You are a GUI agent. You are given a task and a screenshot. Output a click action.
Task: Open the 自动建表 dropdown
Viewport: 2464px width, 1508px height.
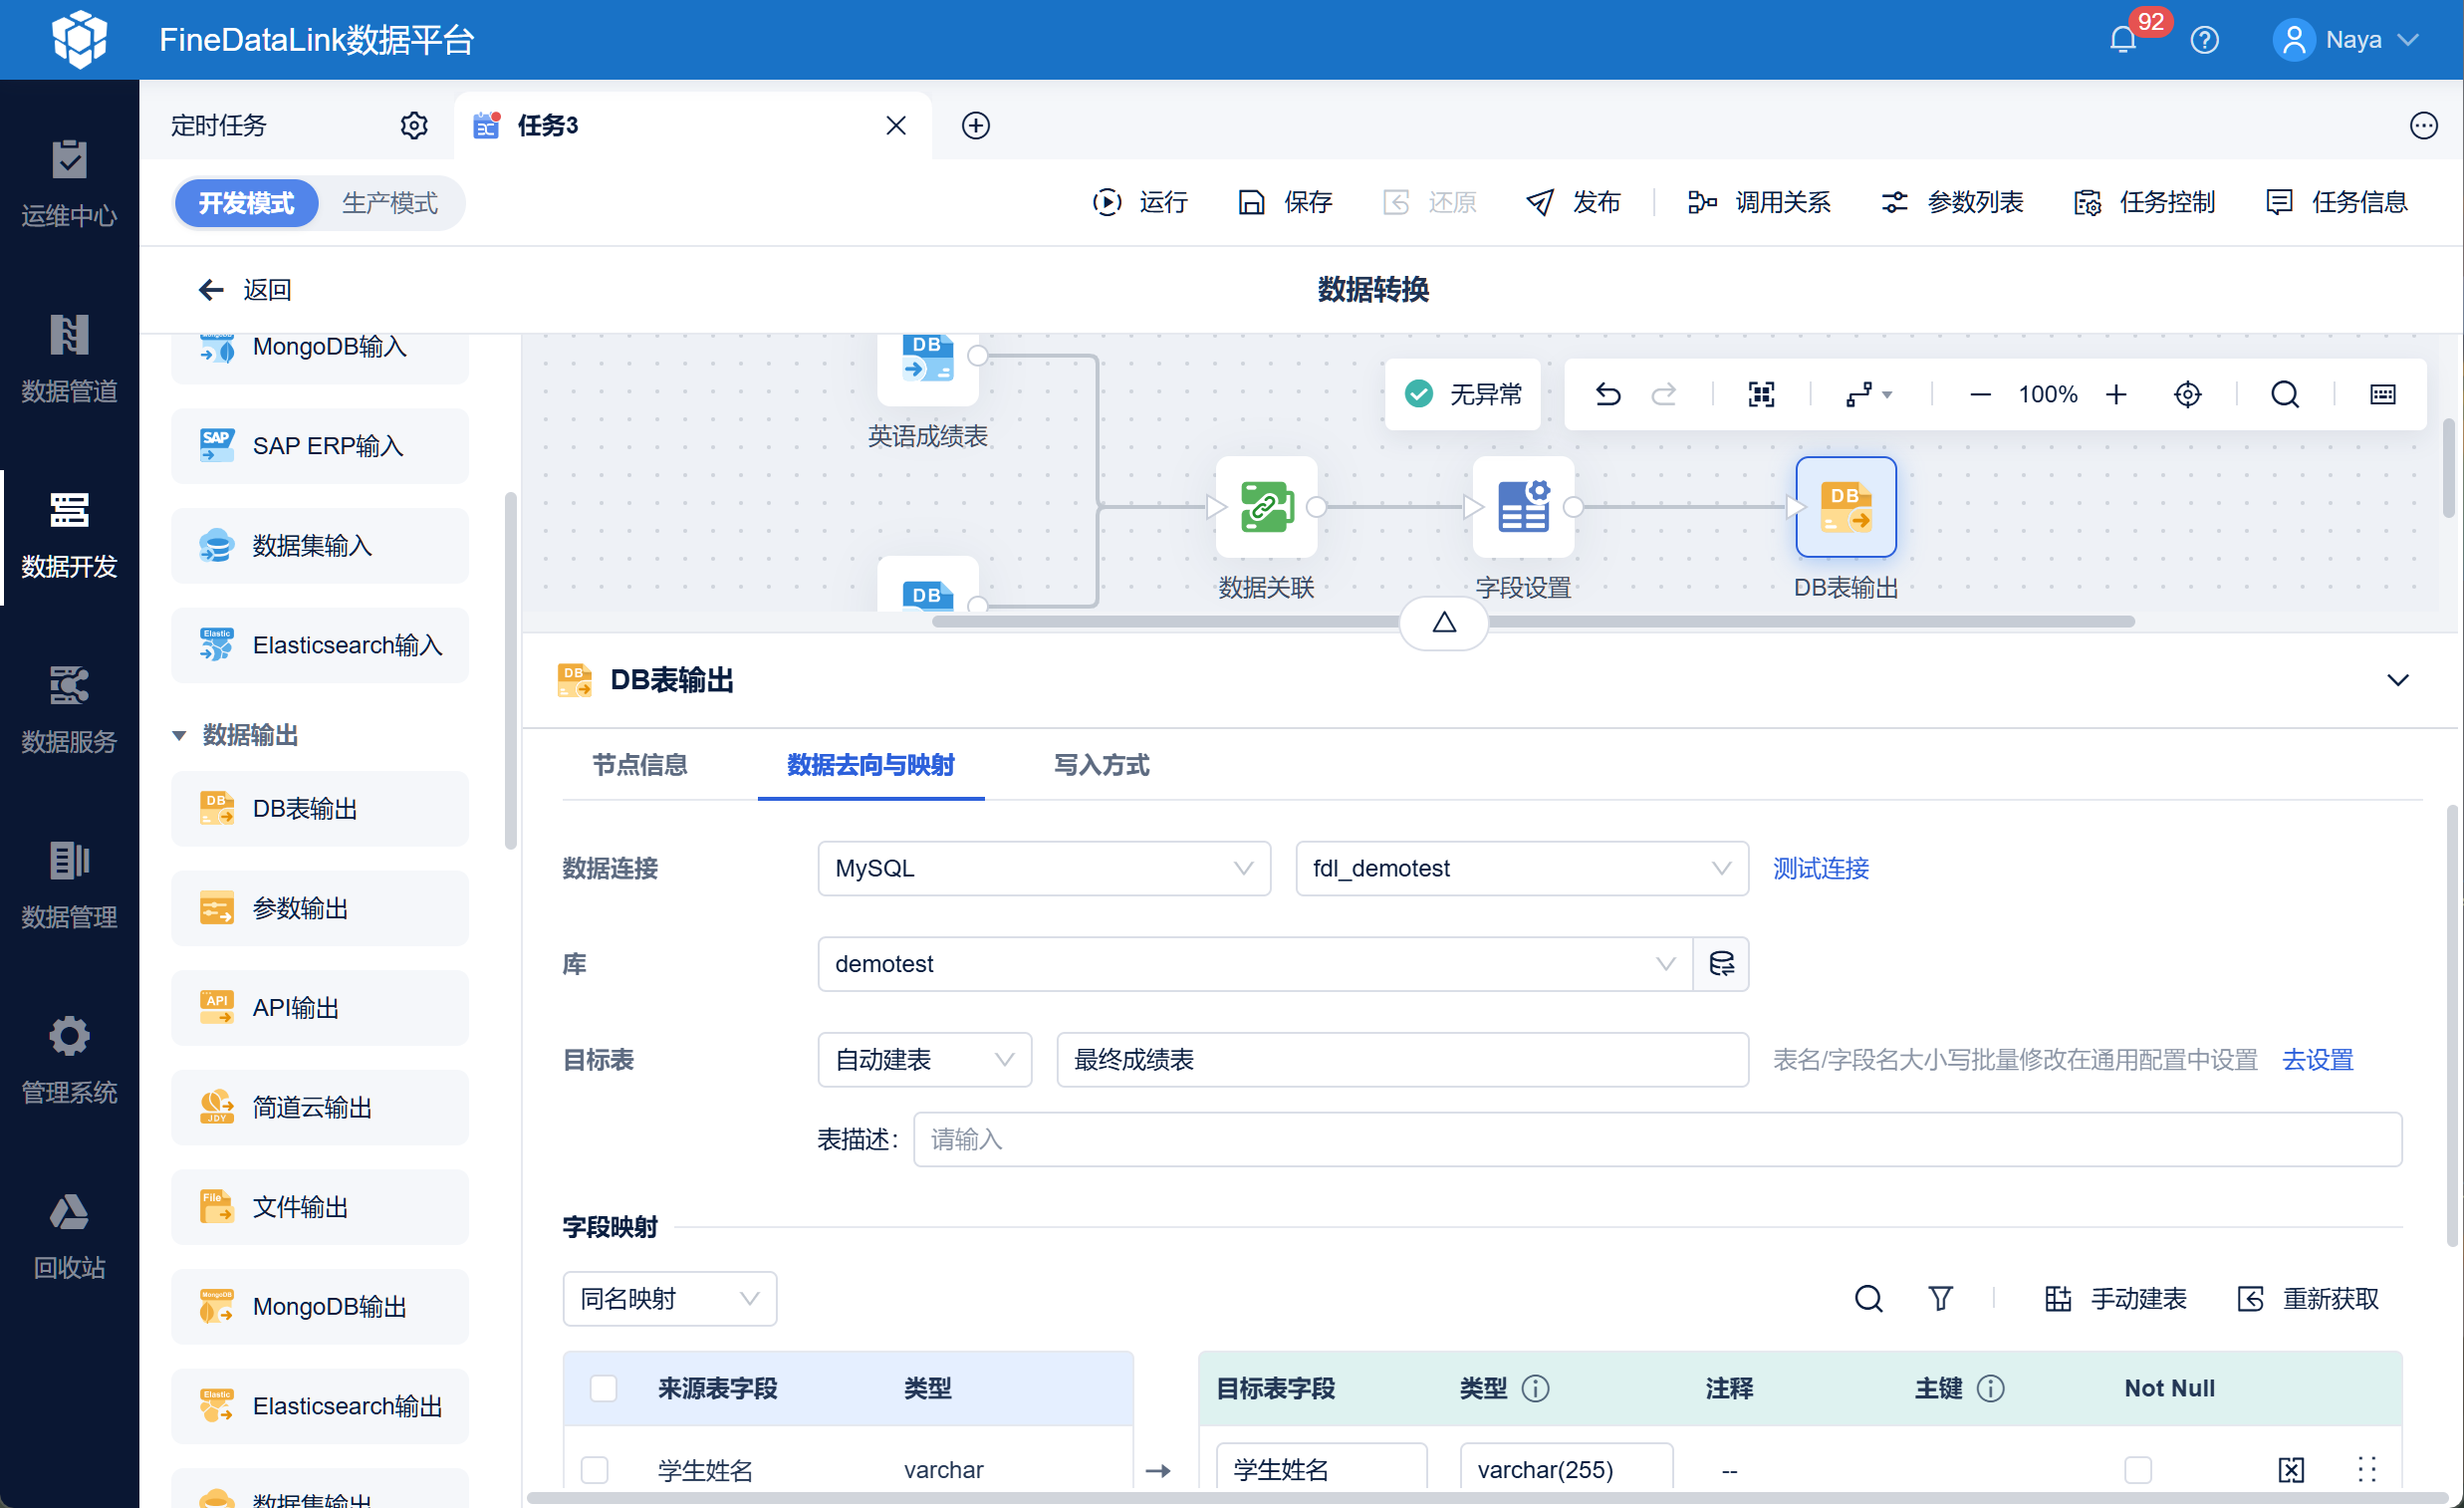click(x=924, y=1059)
